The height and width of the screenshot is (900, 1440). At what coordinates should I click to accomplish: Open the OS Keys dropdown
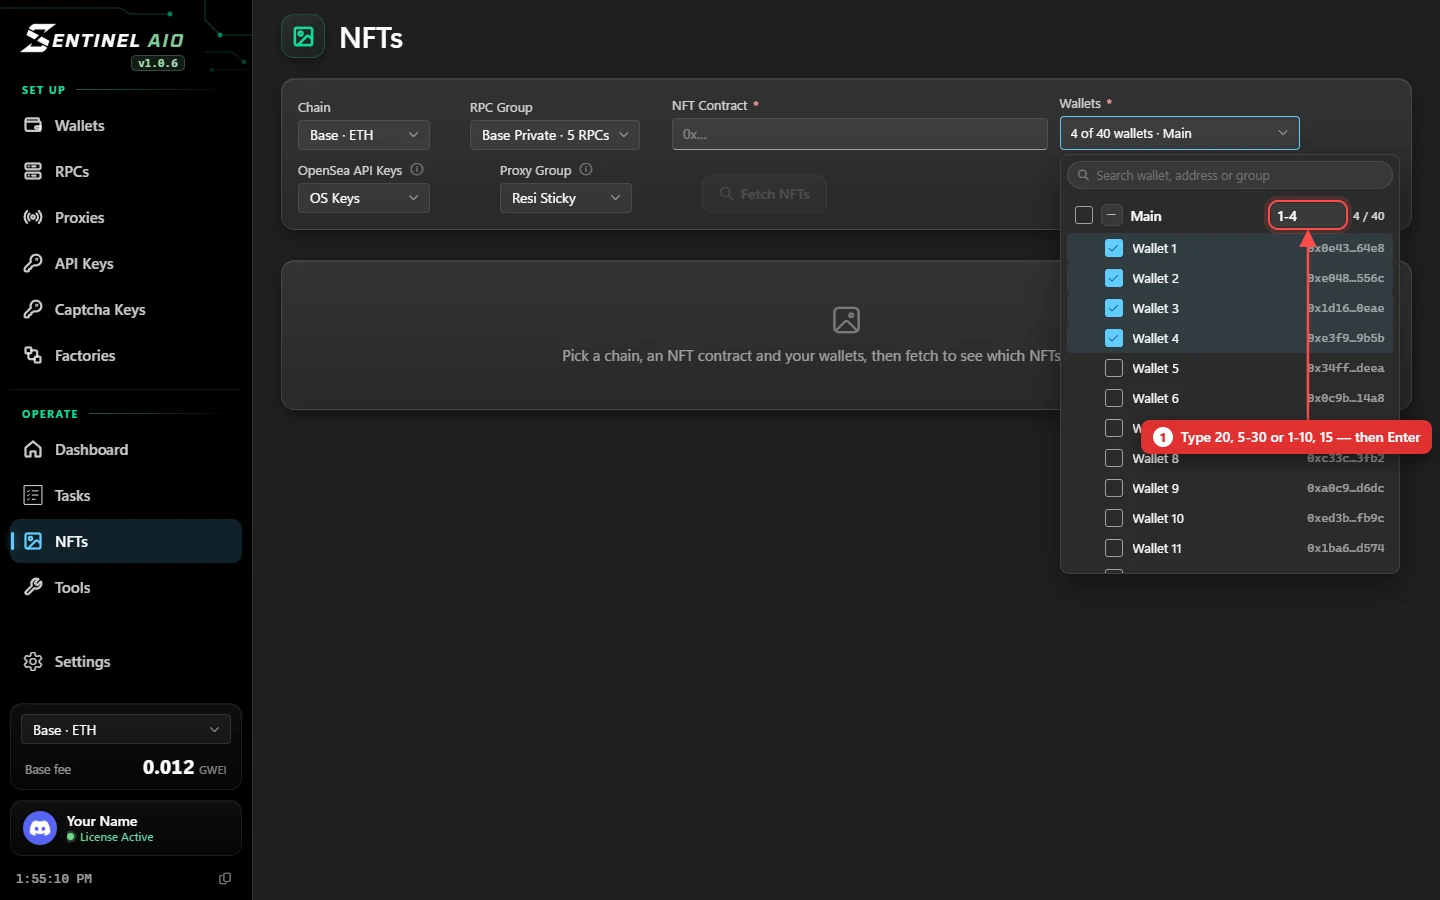(x=364, y=198)
